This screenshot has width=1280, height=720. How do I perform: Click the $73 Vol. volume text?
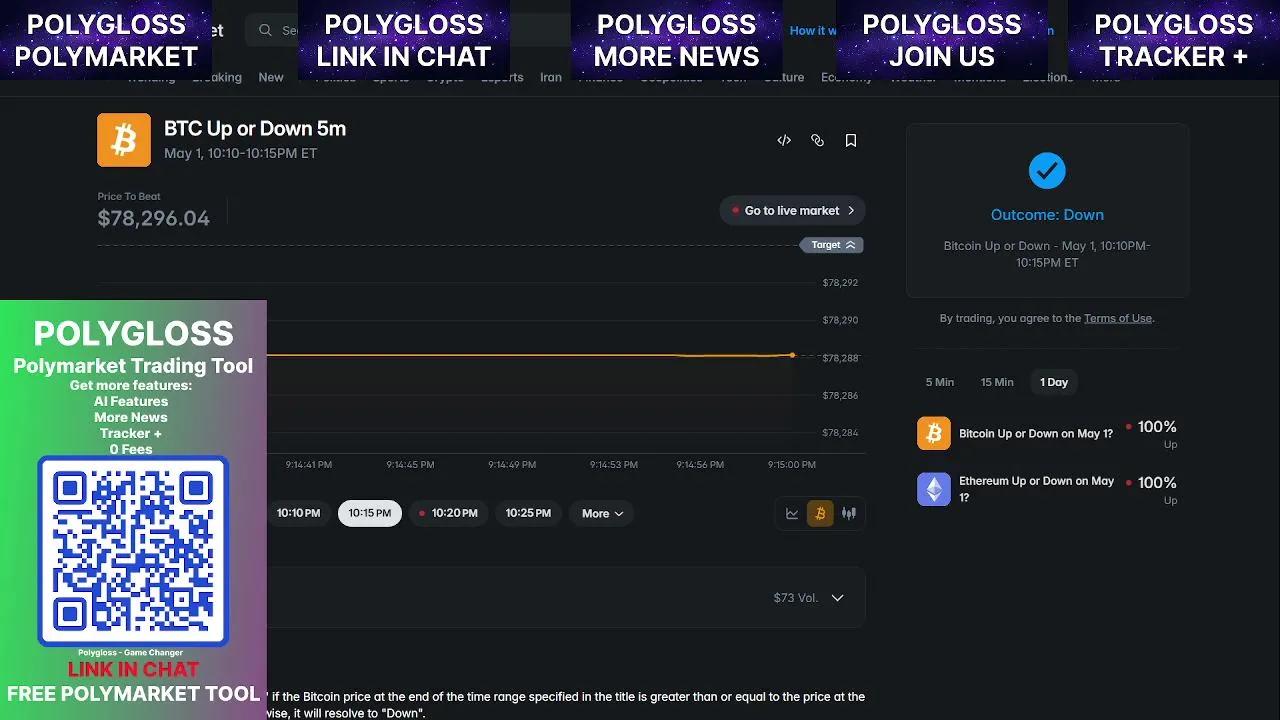796,598
